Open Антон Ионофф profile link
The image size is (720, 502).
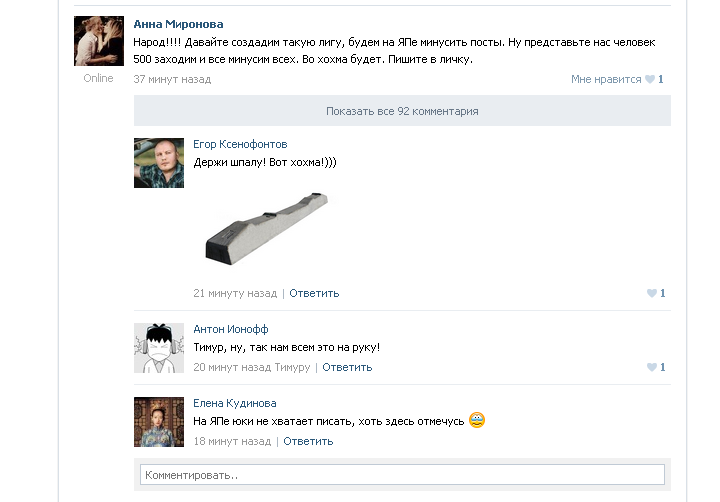point(231,329)
